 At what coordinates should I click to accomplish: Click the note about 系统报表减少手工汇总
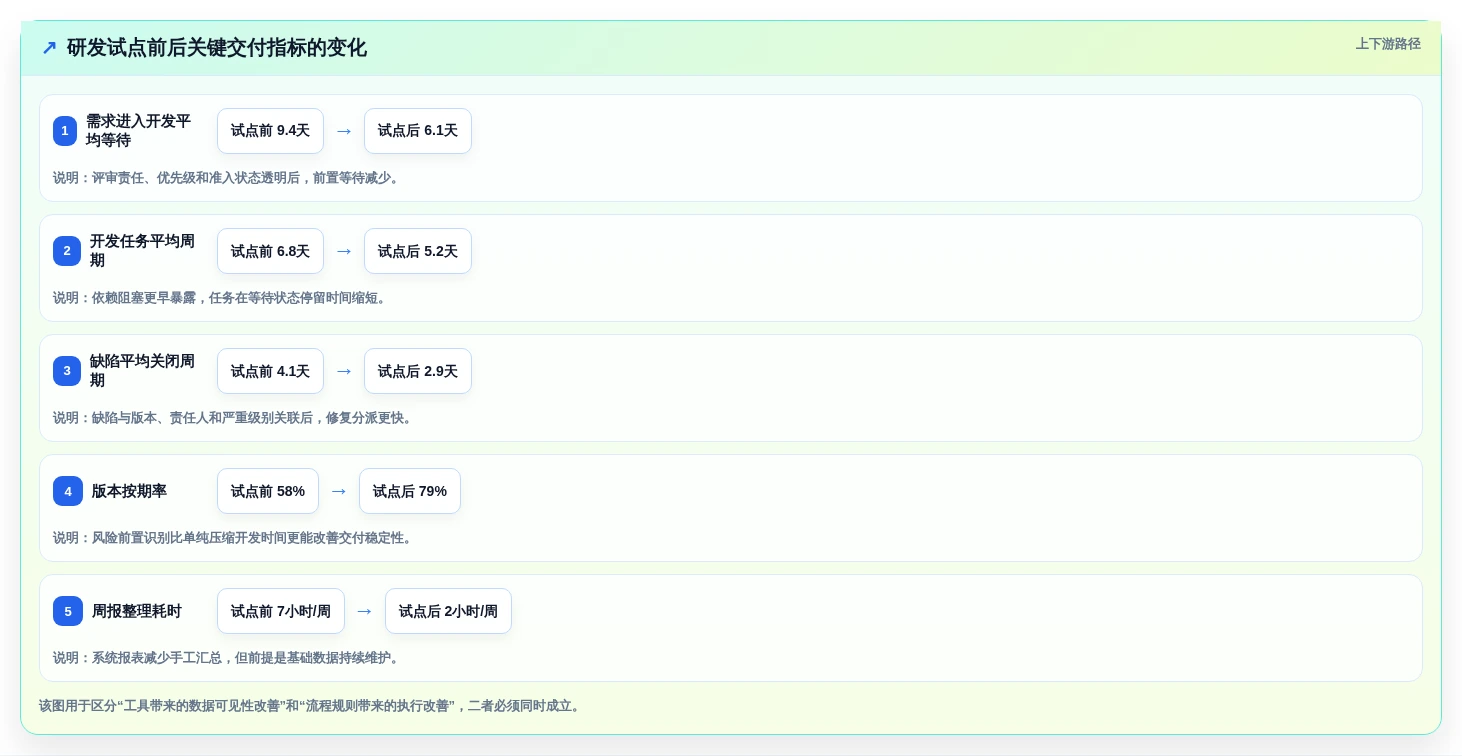click(228, 658)
